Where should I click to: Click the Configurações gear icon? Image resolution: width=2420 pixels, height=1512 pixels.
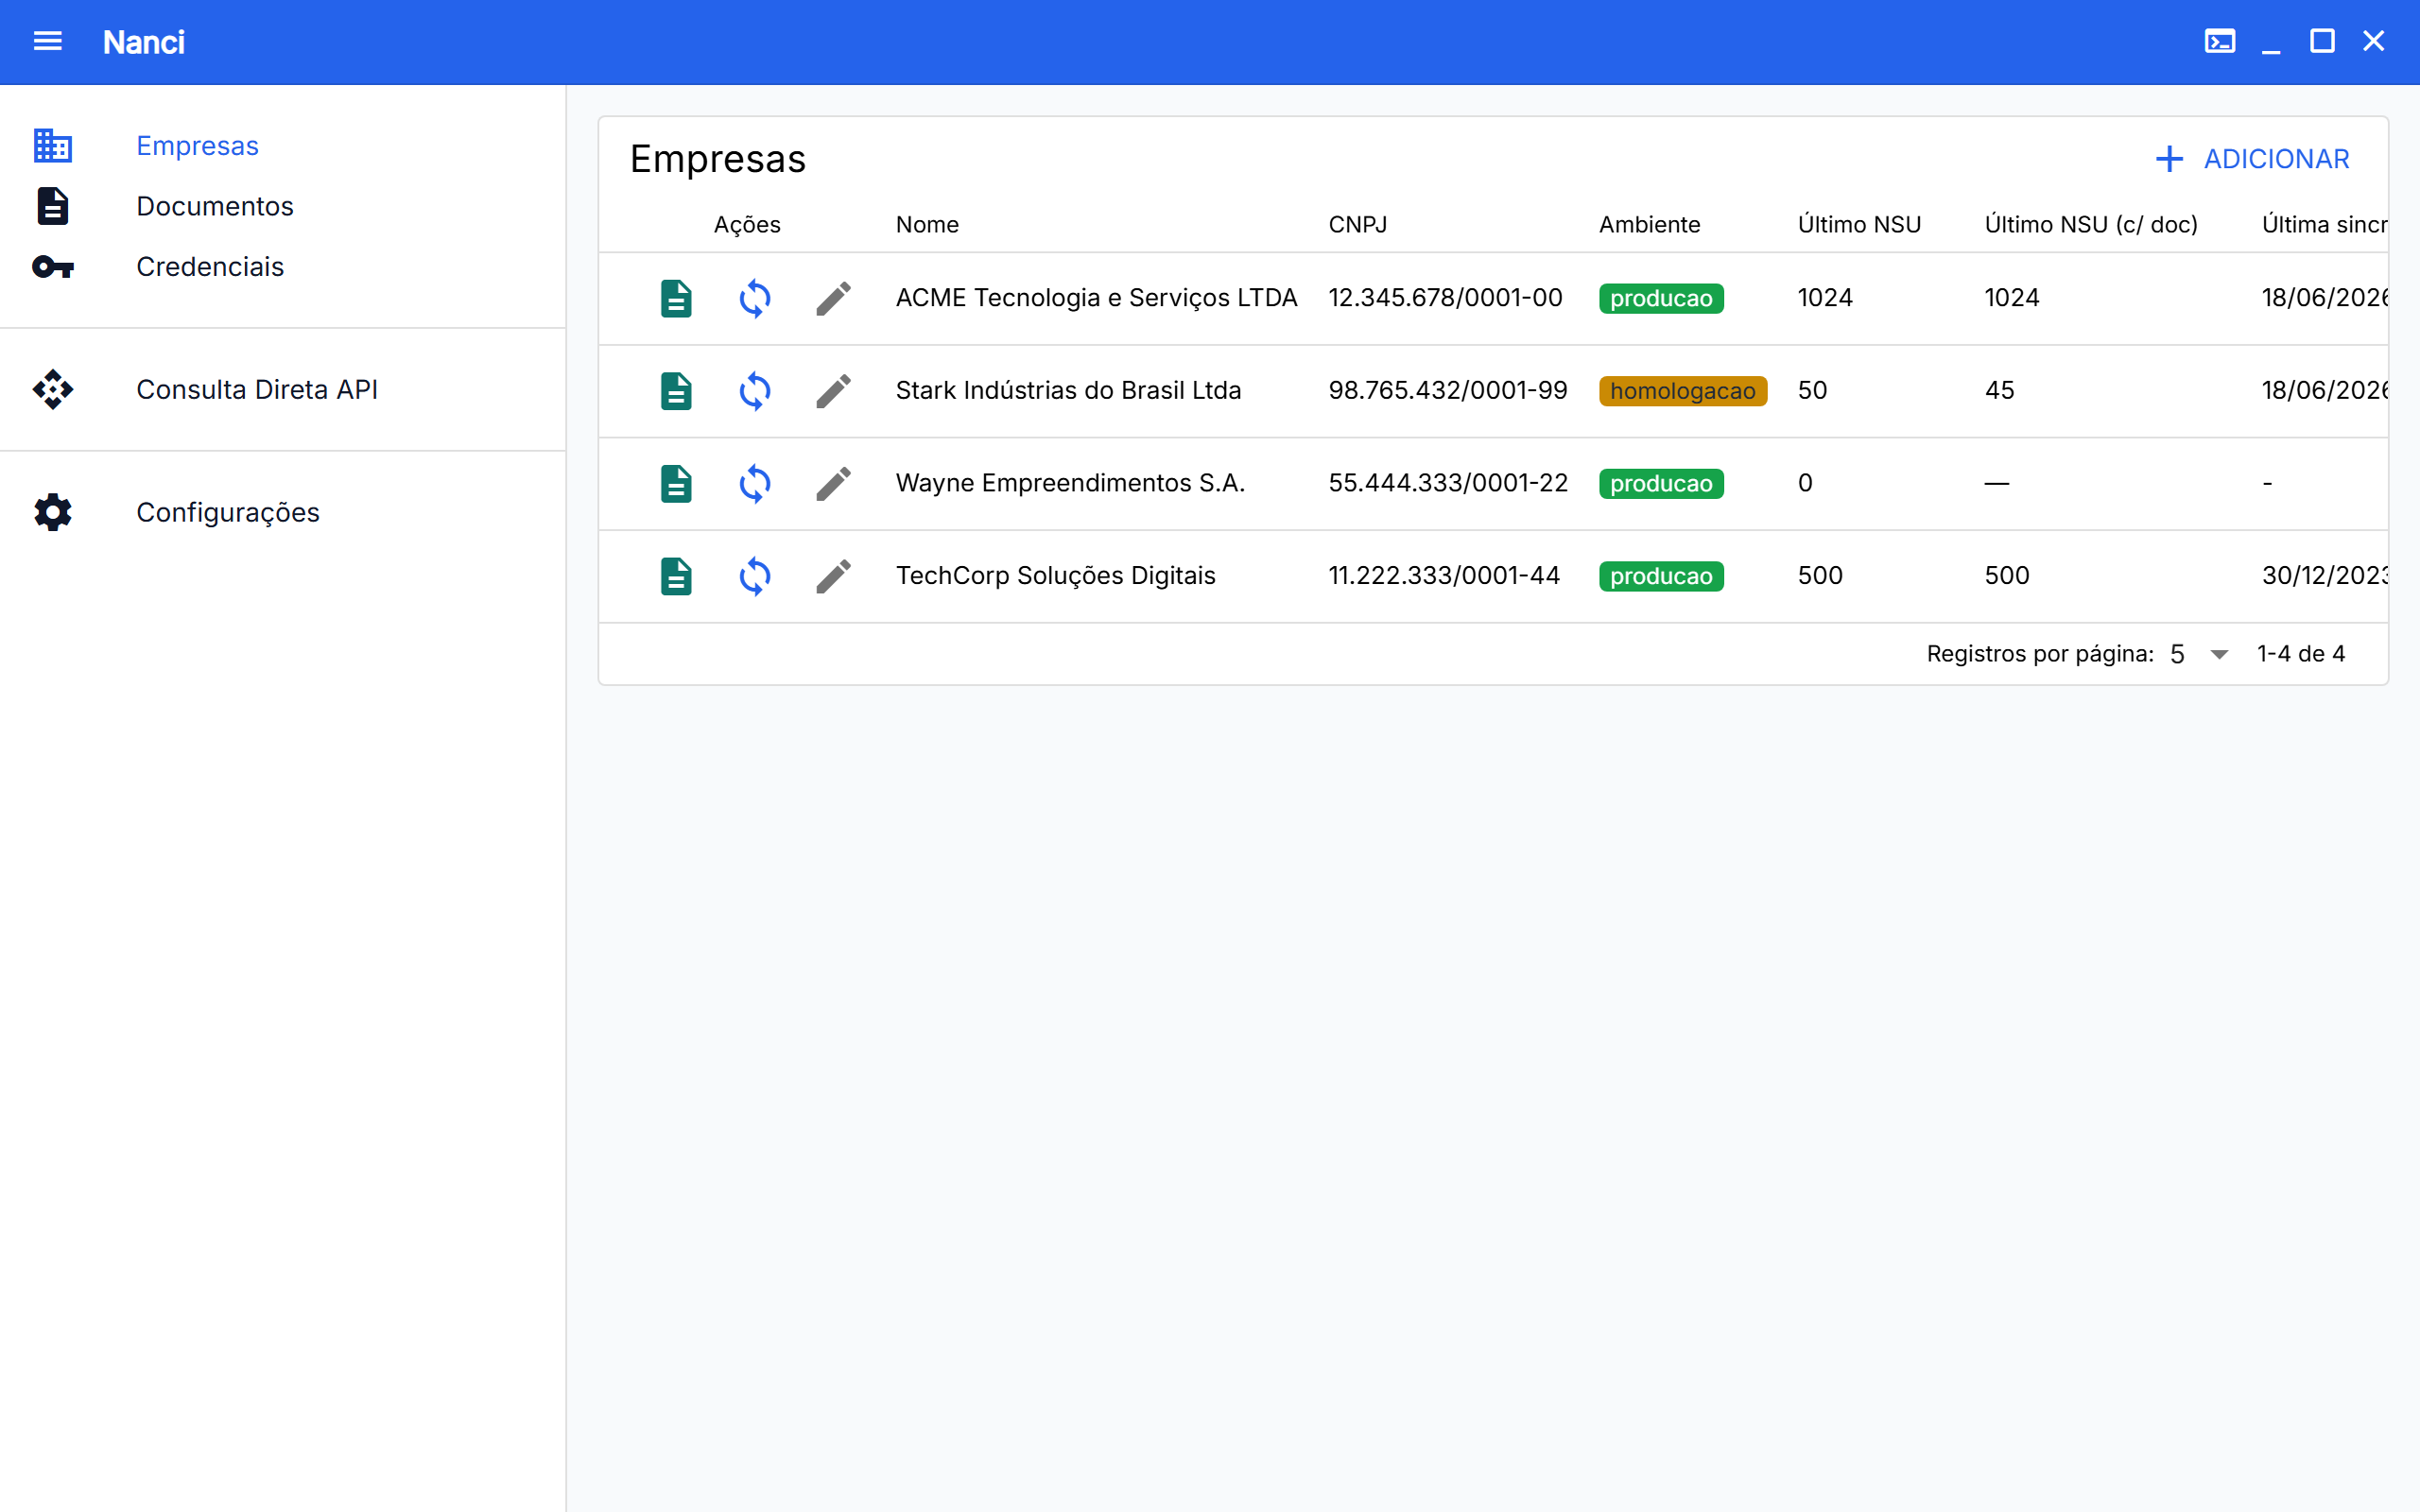(53, 512)
